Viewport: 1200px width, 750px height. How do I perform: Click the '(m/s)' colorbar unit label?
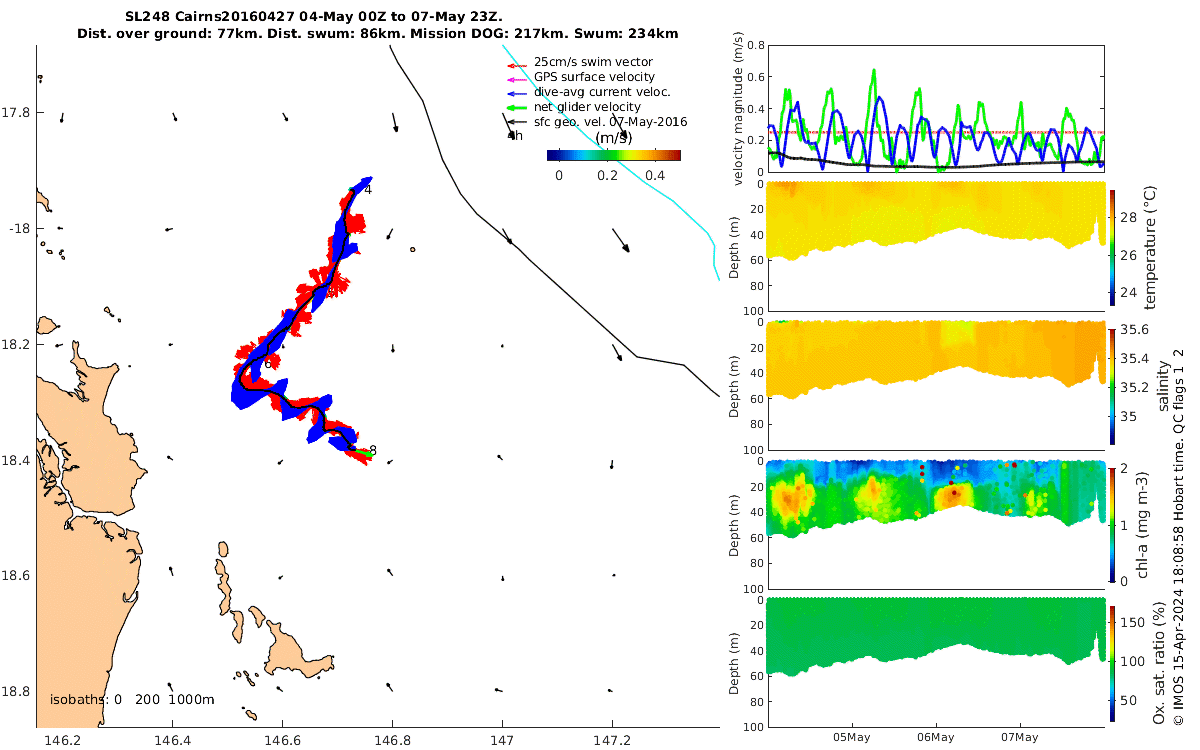pos(613,138)
